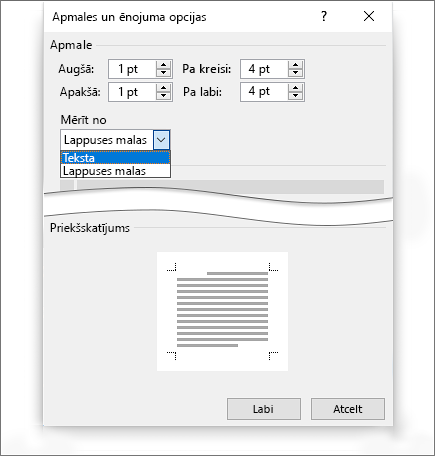Image resolution: width=435 pixels, height=456 pixels.
Task: Choose Lappuses malas option in list
Action: coord(115,171)
